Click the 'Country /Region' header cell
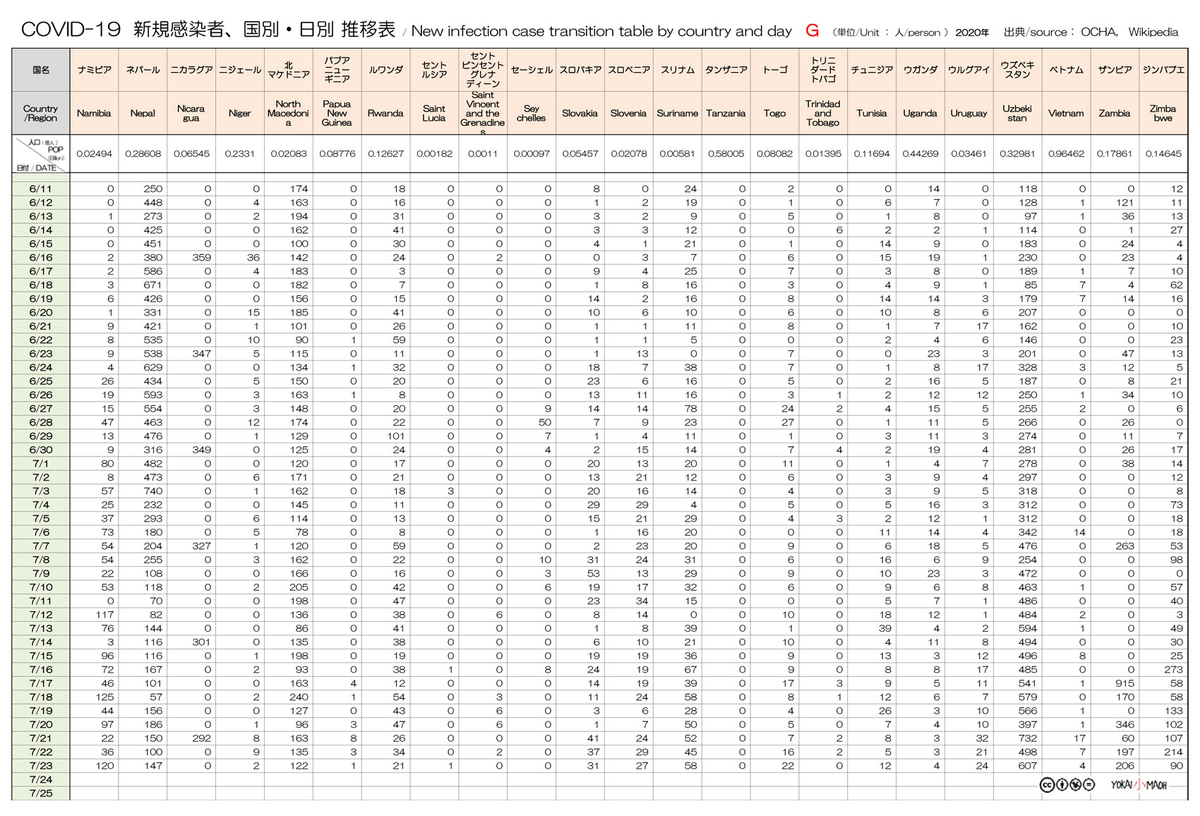The height and width of the screenshot is (816, 1200). coord(41,113)
